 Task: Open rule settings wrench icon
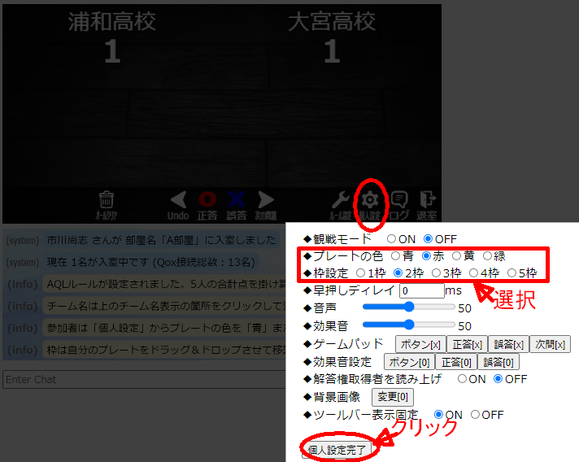(340, 200)
